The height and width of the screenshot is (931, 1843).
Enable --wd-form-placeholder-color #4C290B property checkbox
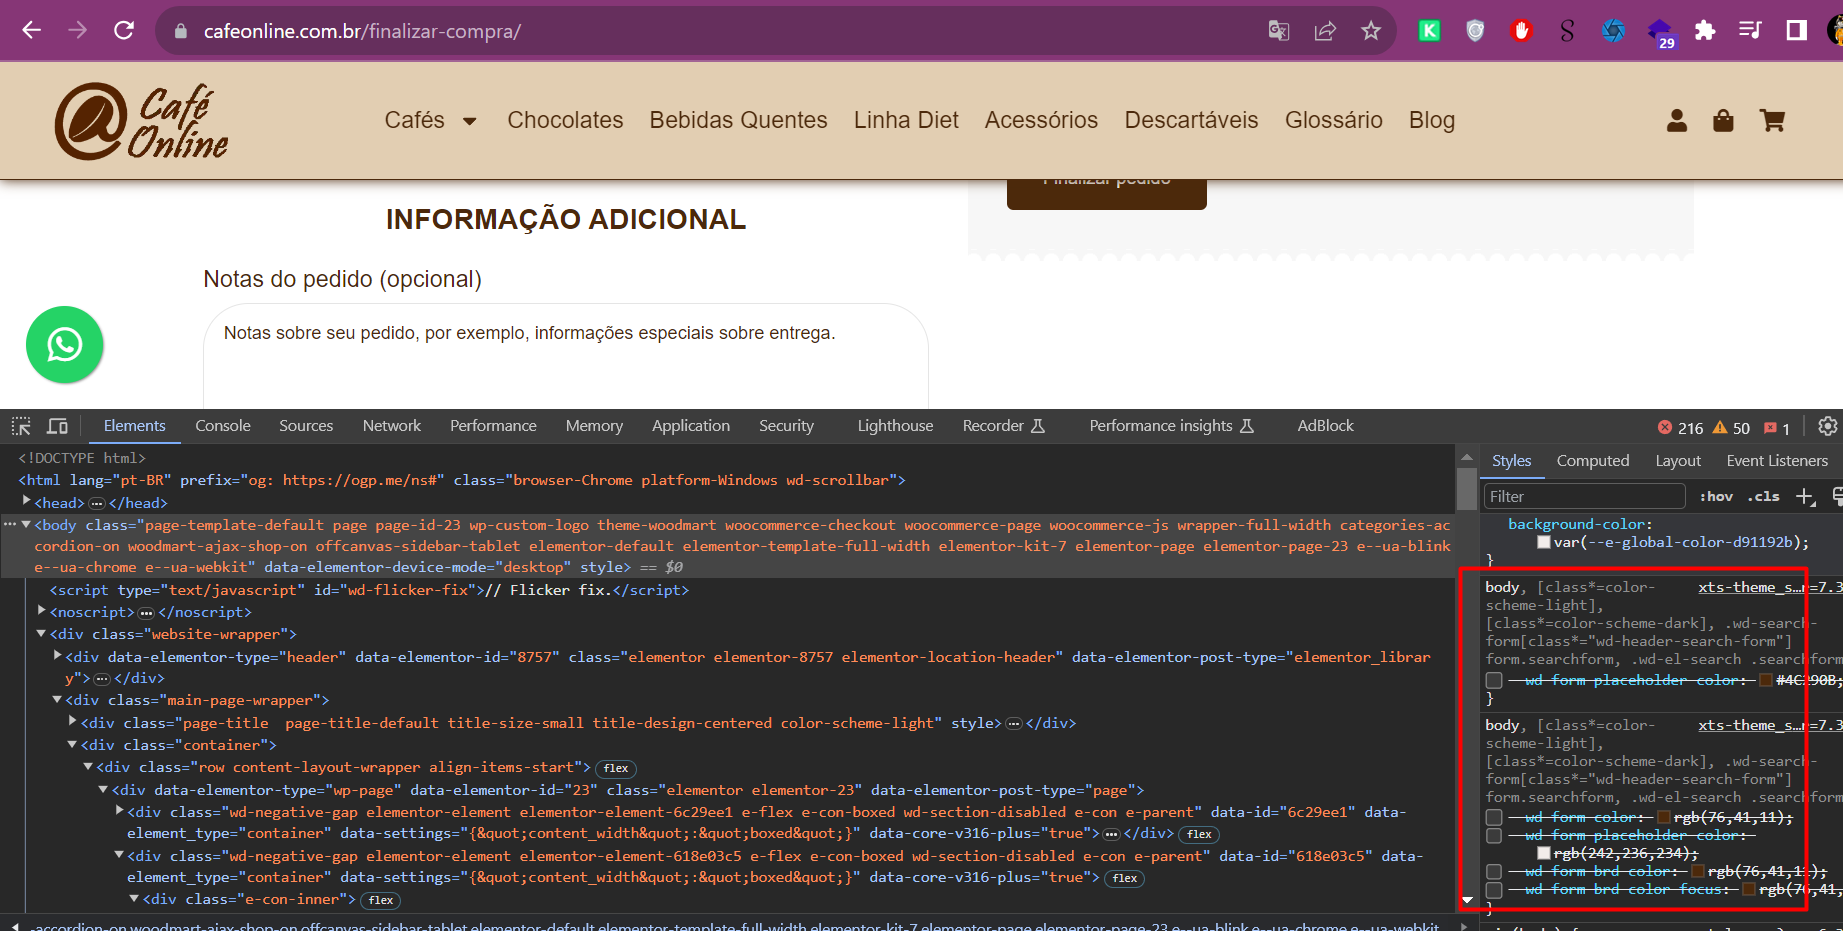click(1494, 681)
